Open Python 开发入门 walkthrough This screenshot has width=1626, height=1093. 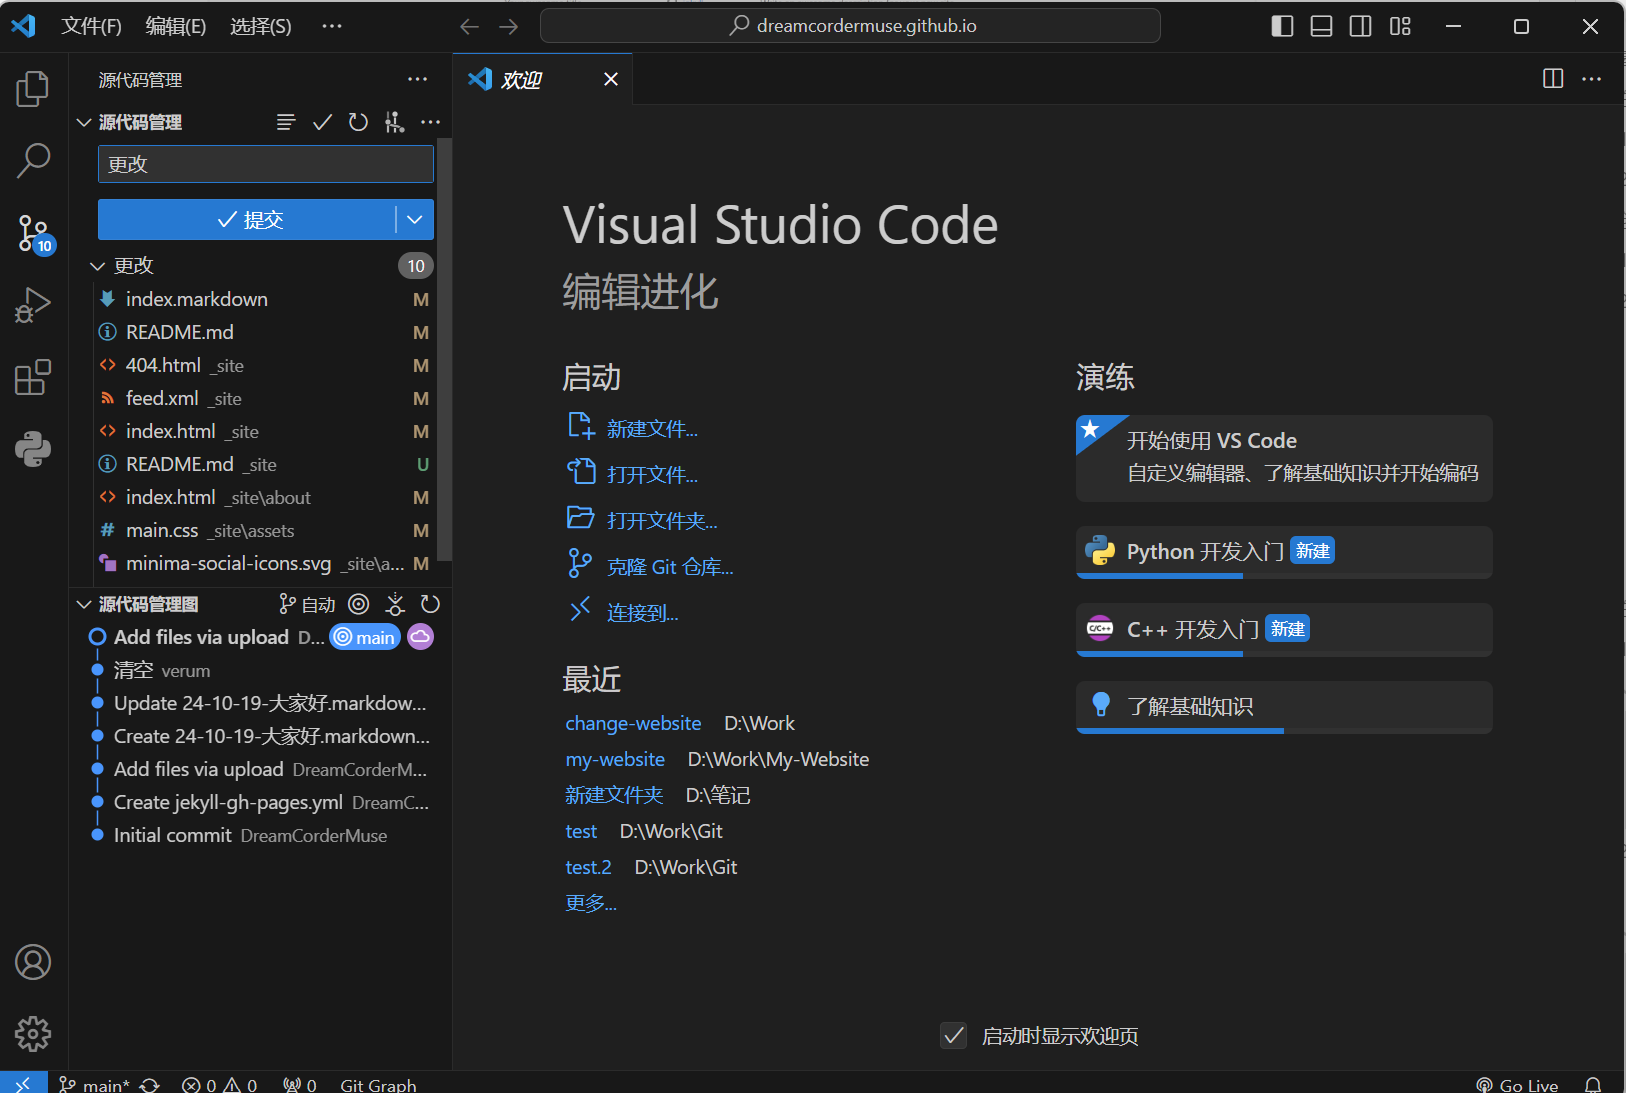(1284, 552)
